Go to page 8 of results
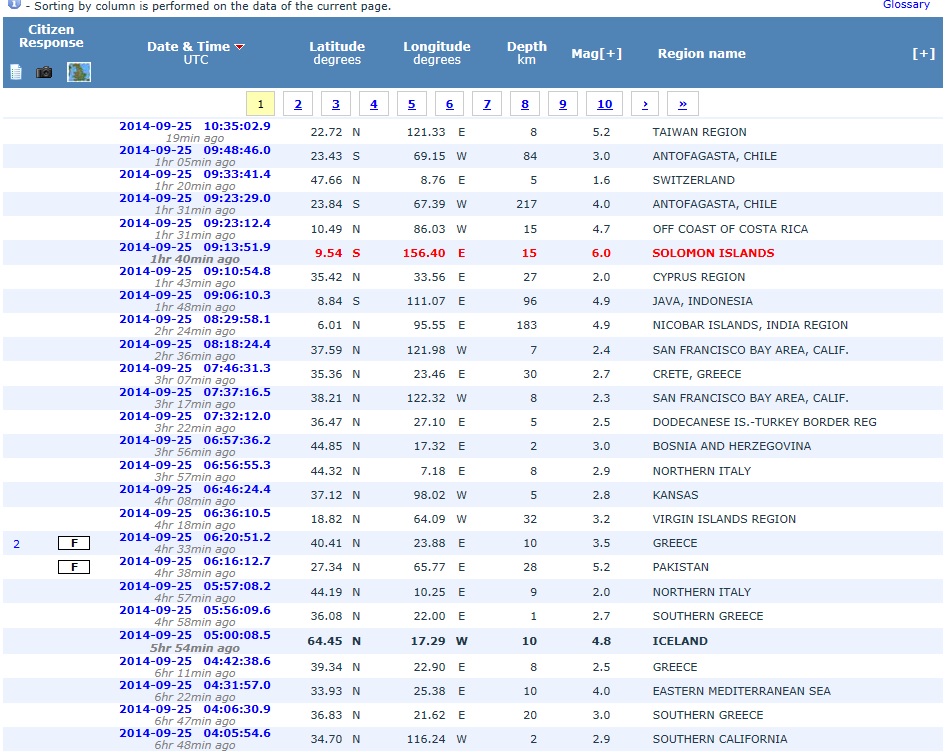Image resolution: width=947 pixels, height=752 pixels. 525,104
